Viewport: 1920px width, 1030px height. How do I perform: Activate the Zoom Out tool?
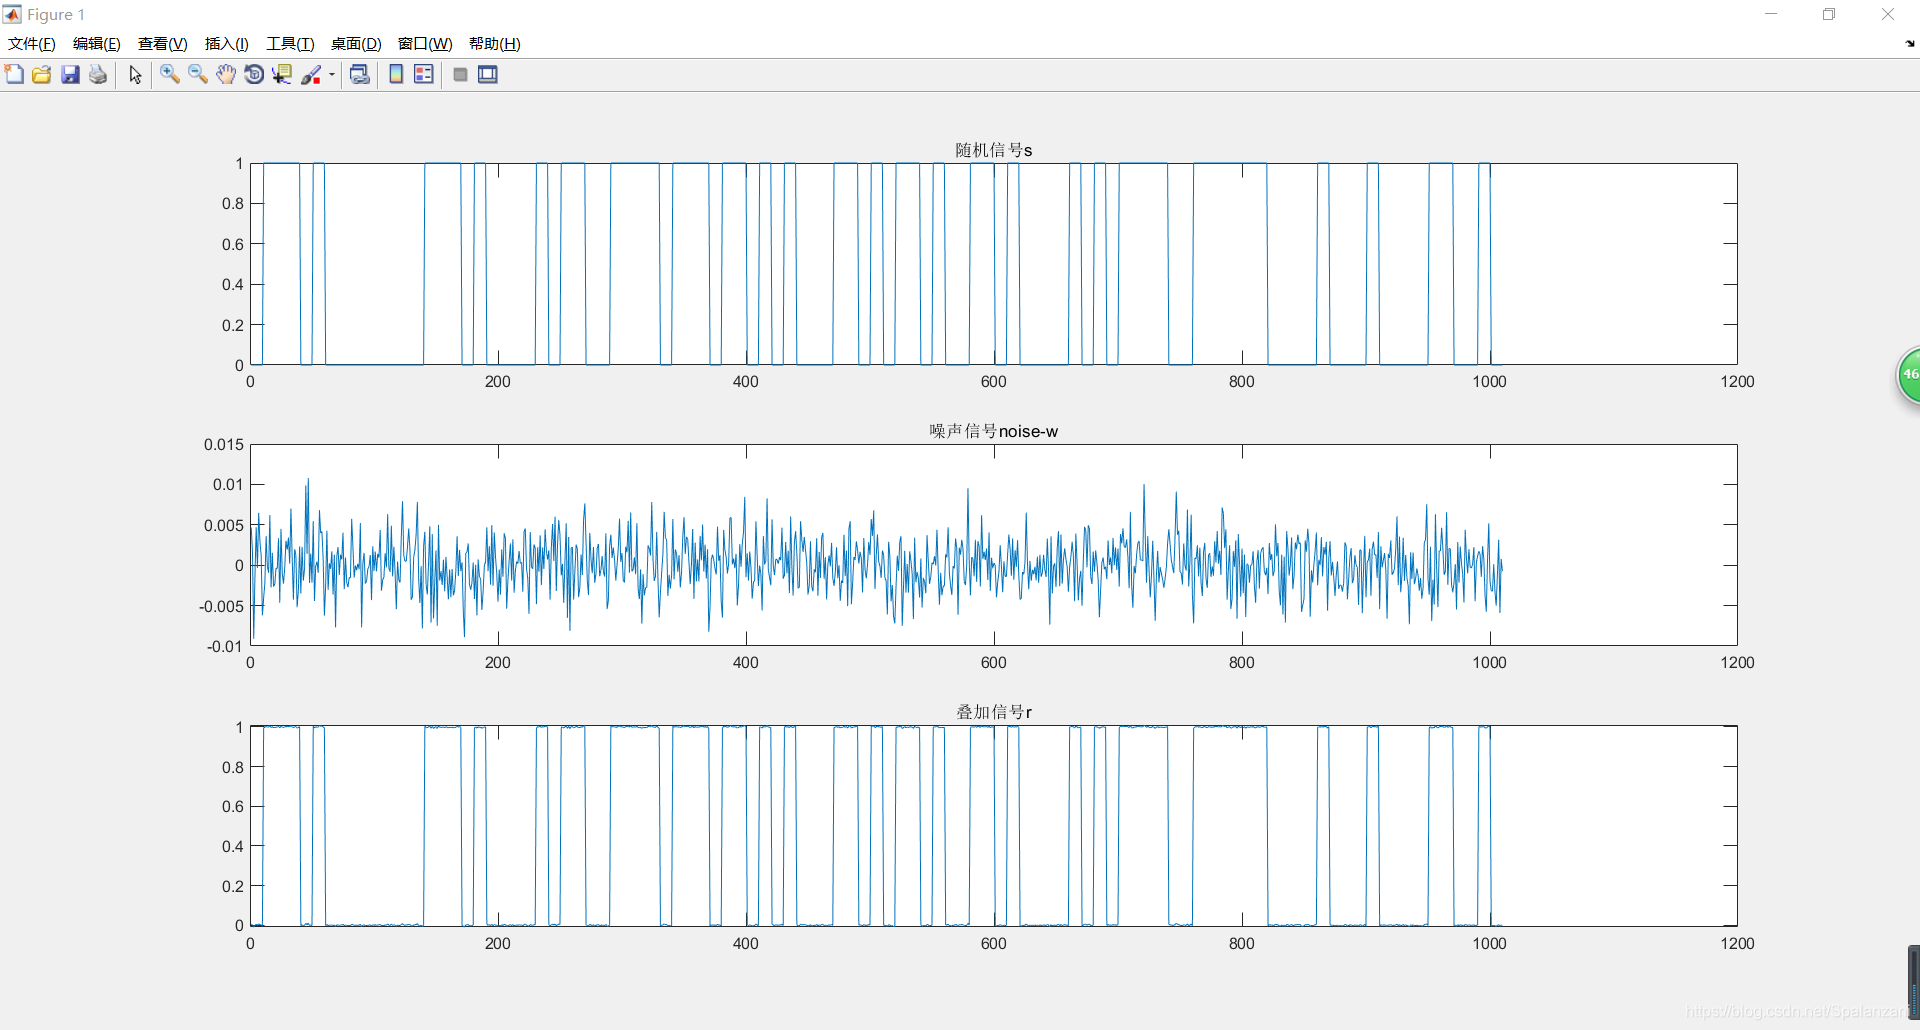[x=198, y=74]
